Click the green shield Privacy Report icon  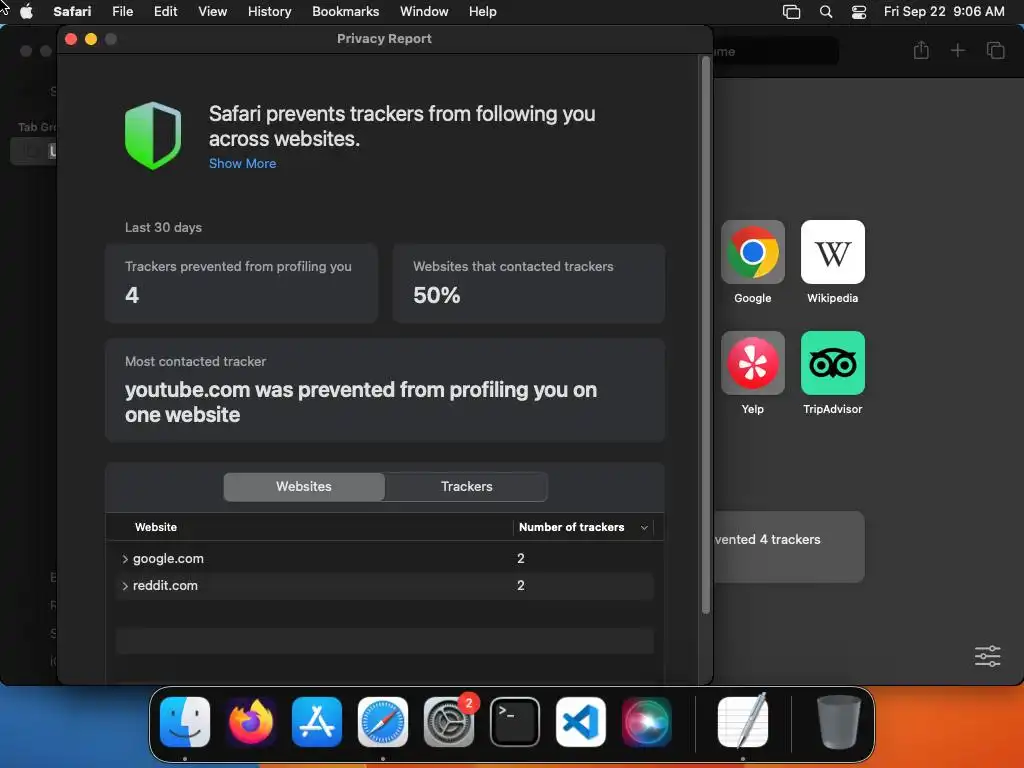pos(153,136)
